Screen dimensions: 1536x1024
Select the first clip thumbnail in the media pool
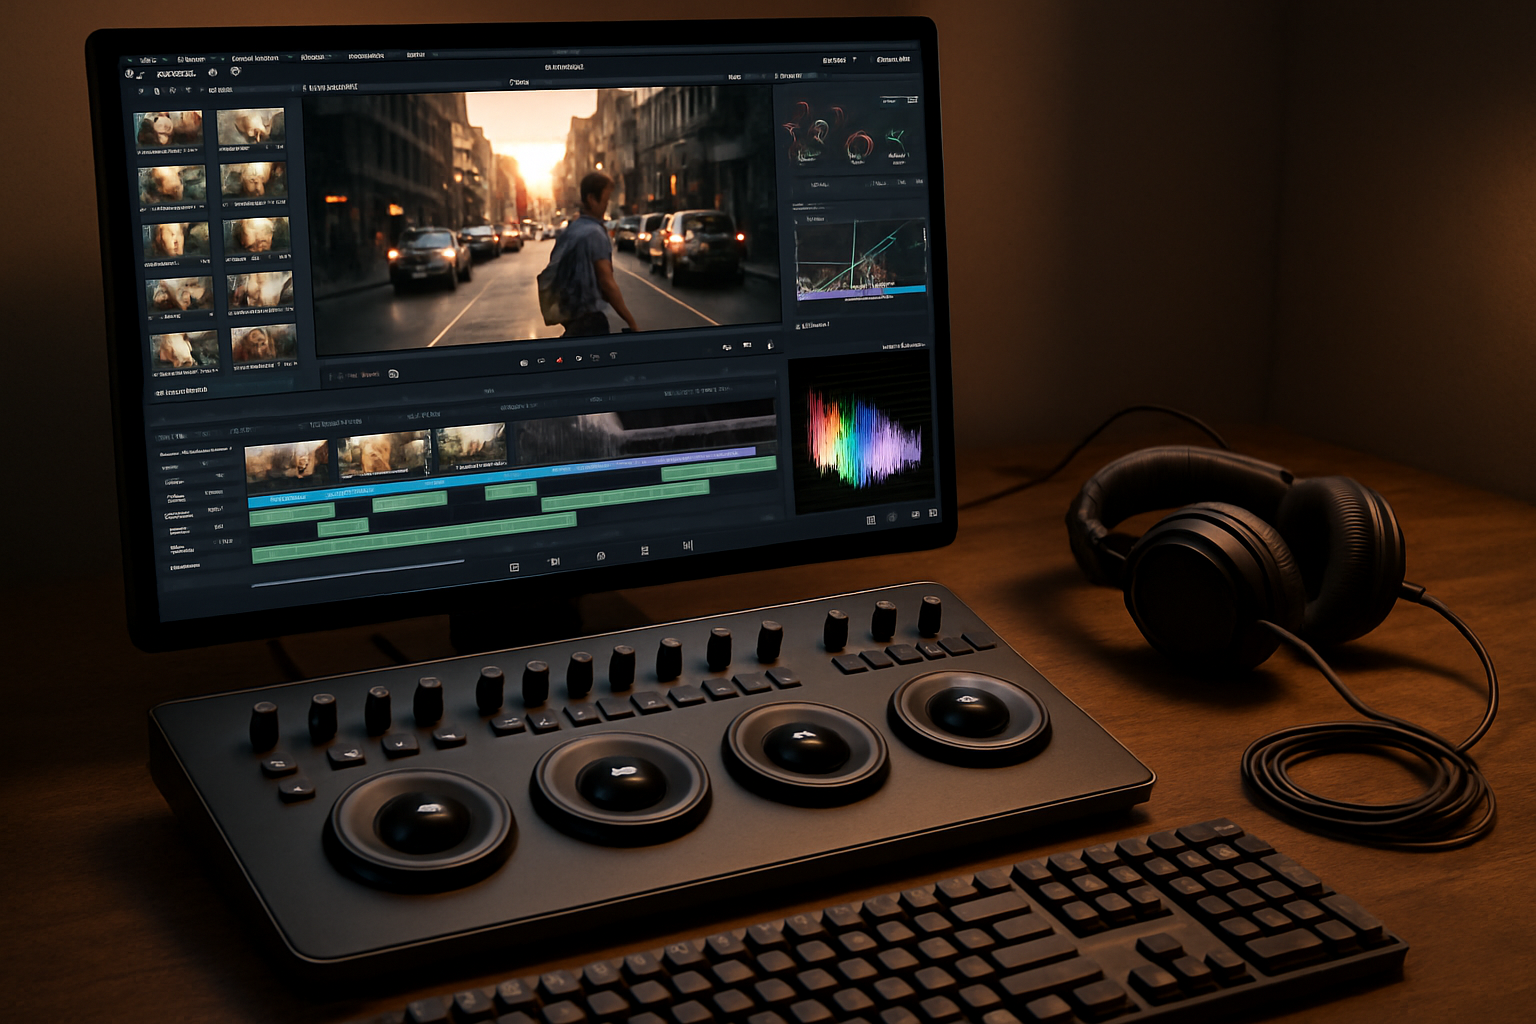coord(168,129)
